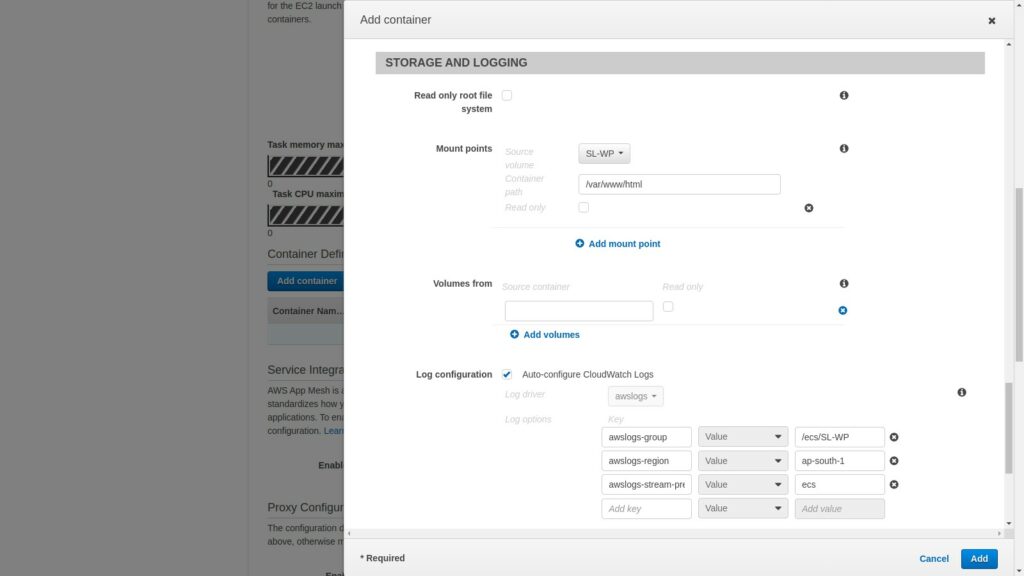Click the blue Add button

point(979,558)
